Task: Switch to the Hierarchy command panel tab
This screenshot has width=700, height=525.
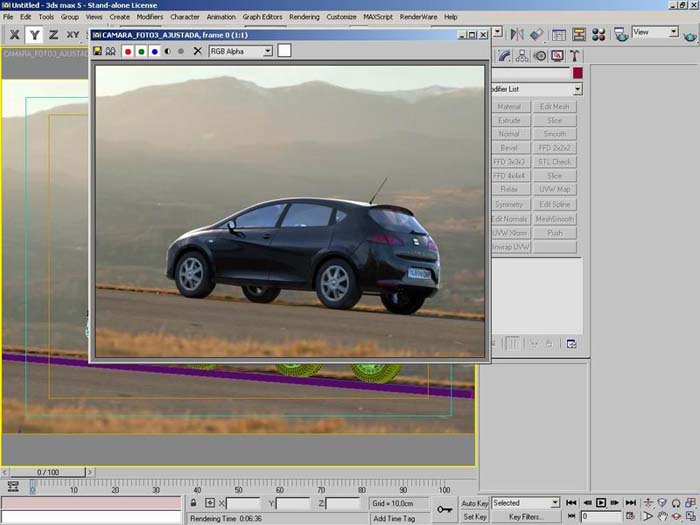Action: click(523, 56)
